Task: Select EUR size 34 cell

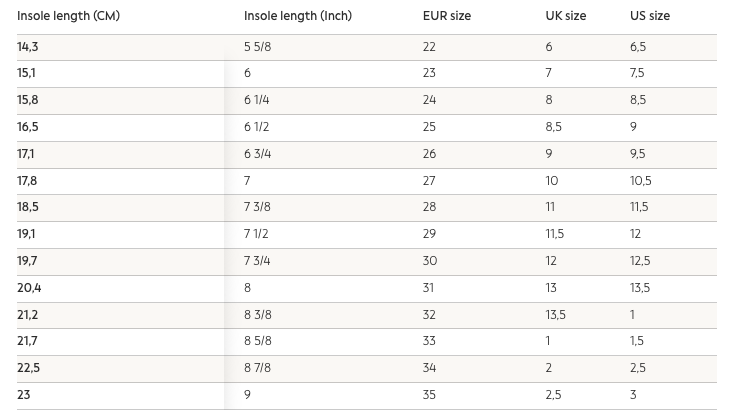Action: 430,368
